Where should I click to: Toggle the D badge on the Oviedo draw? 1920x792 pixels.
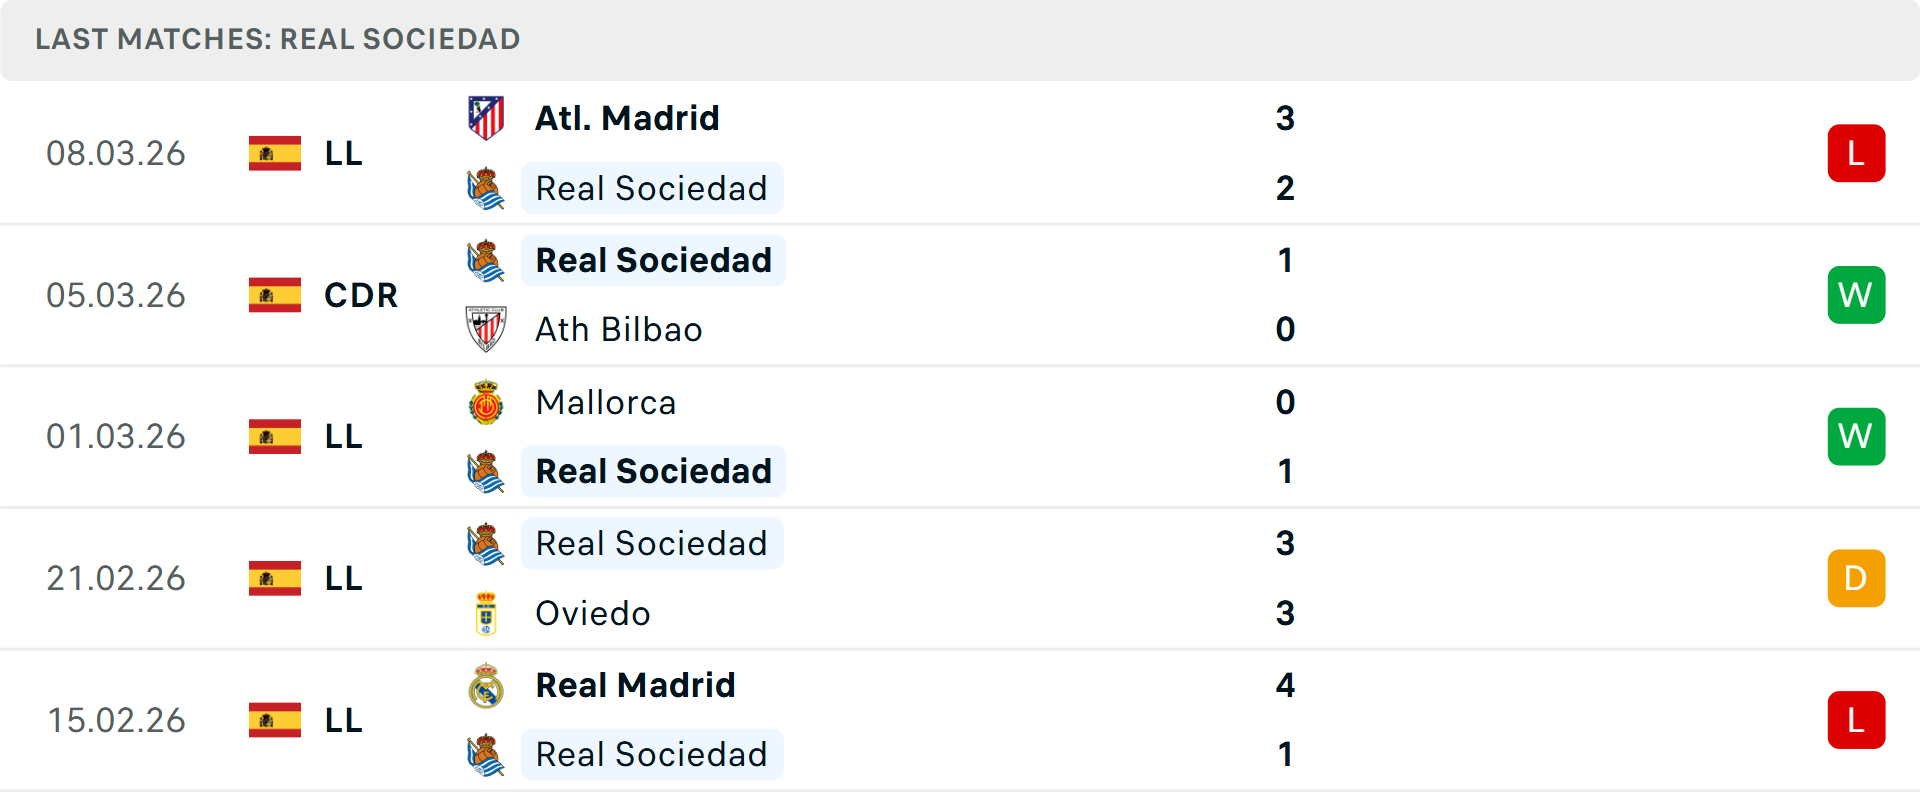pyautogui.click(x=1856, y=578)
